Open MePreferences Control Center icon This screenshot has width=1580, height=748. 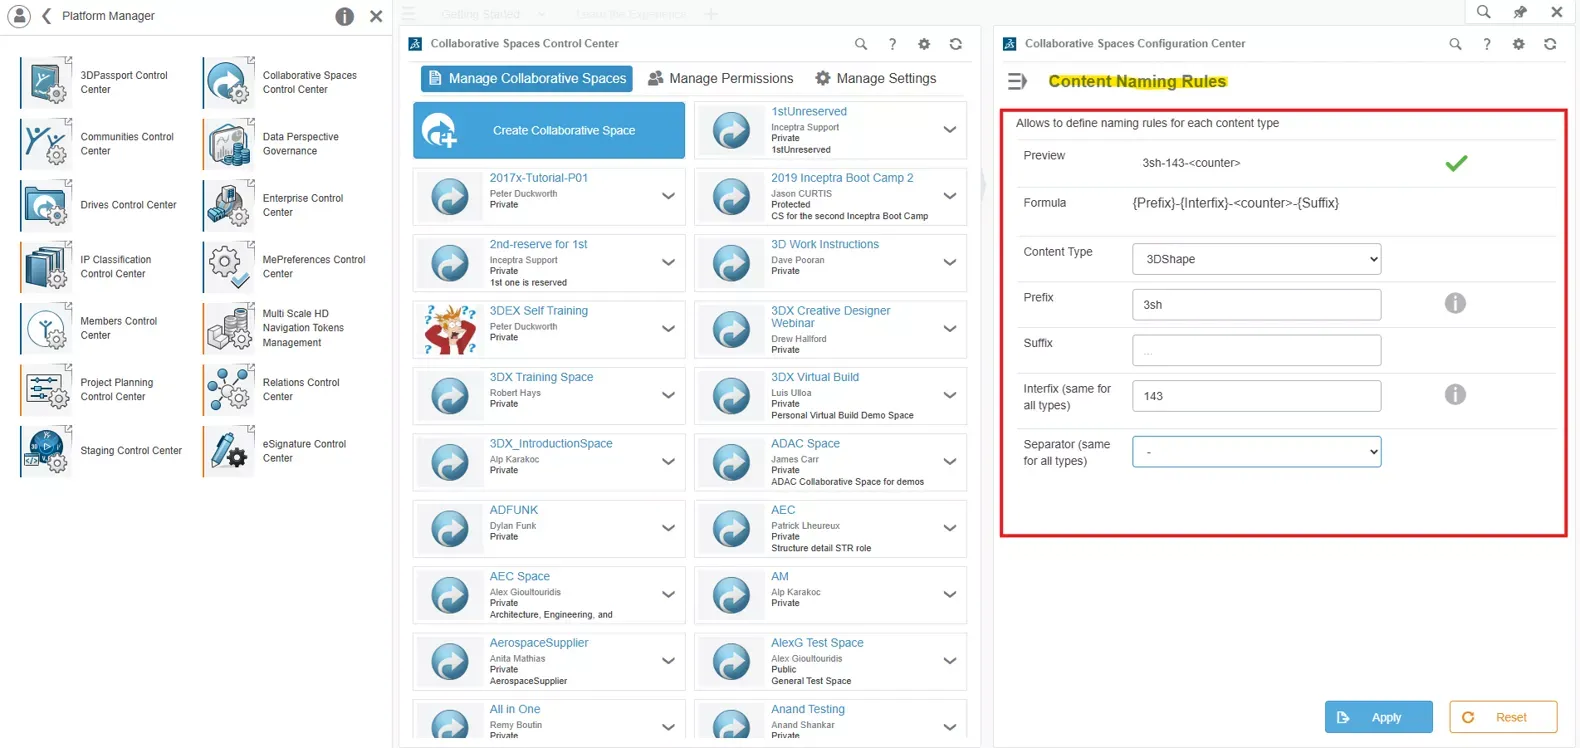pos(229,266)
